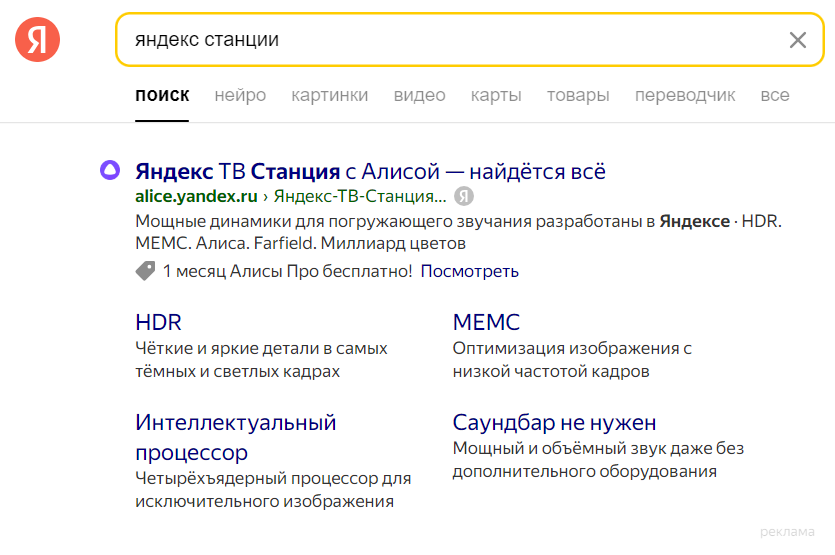Open the HDR sitelink
The height and width of the screenshot is (555, 835).
(158, 322)
